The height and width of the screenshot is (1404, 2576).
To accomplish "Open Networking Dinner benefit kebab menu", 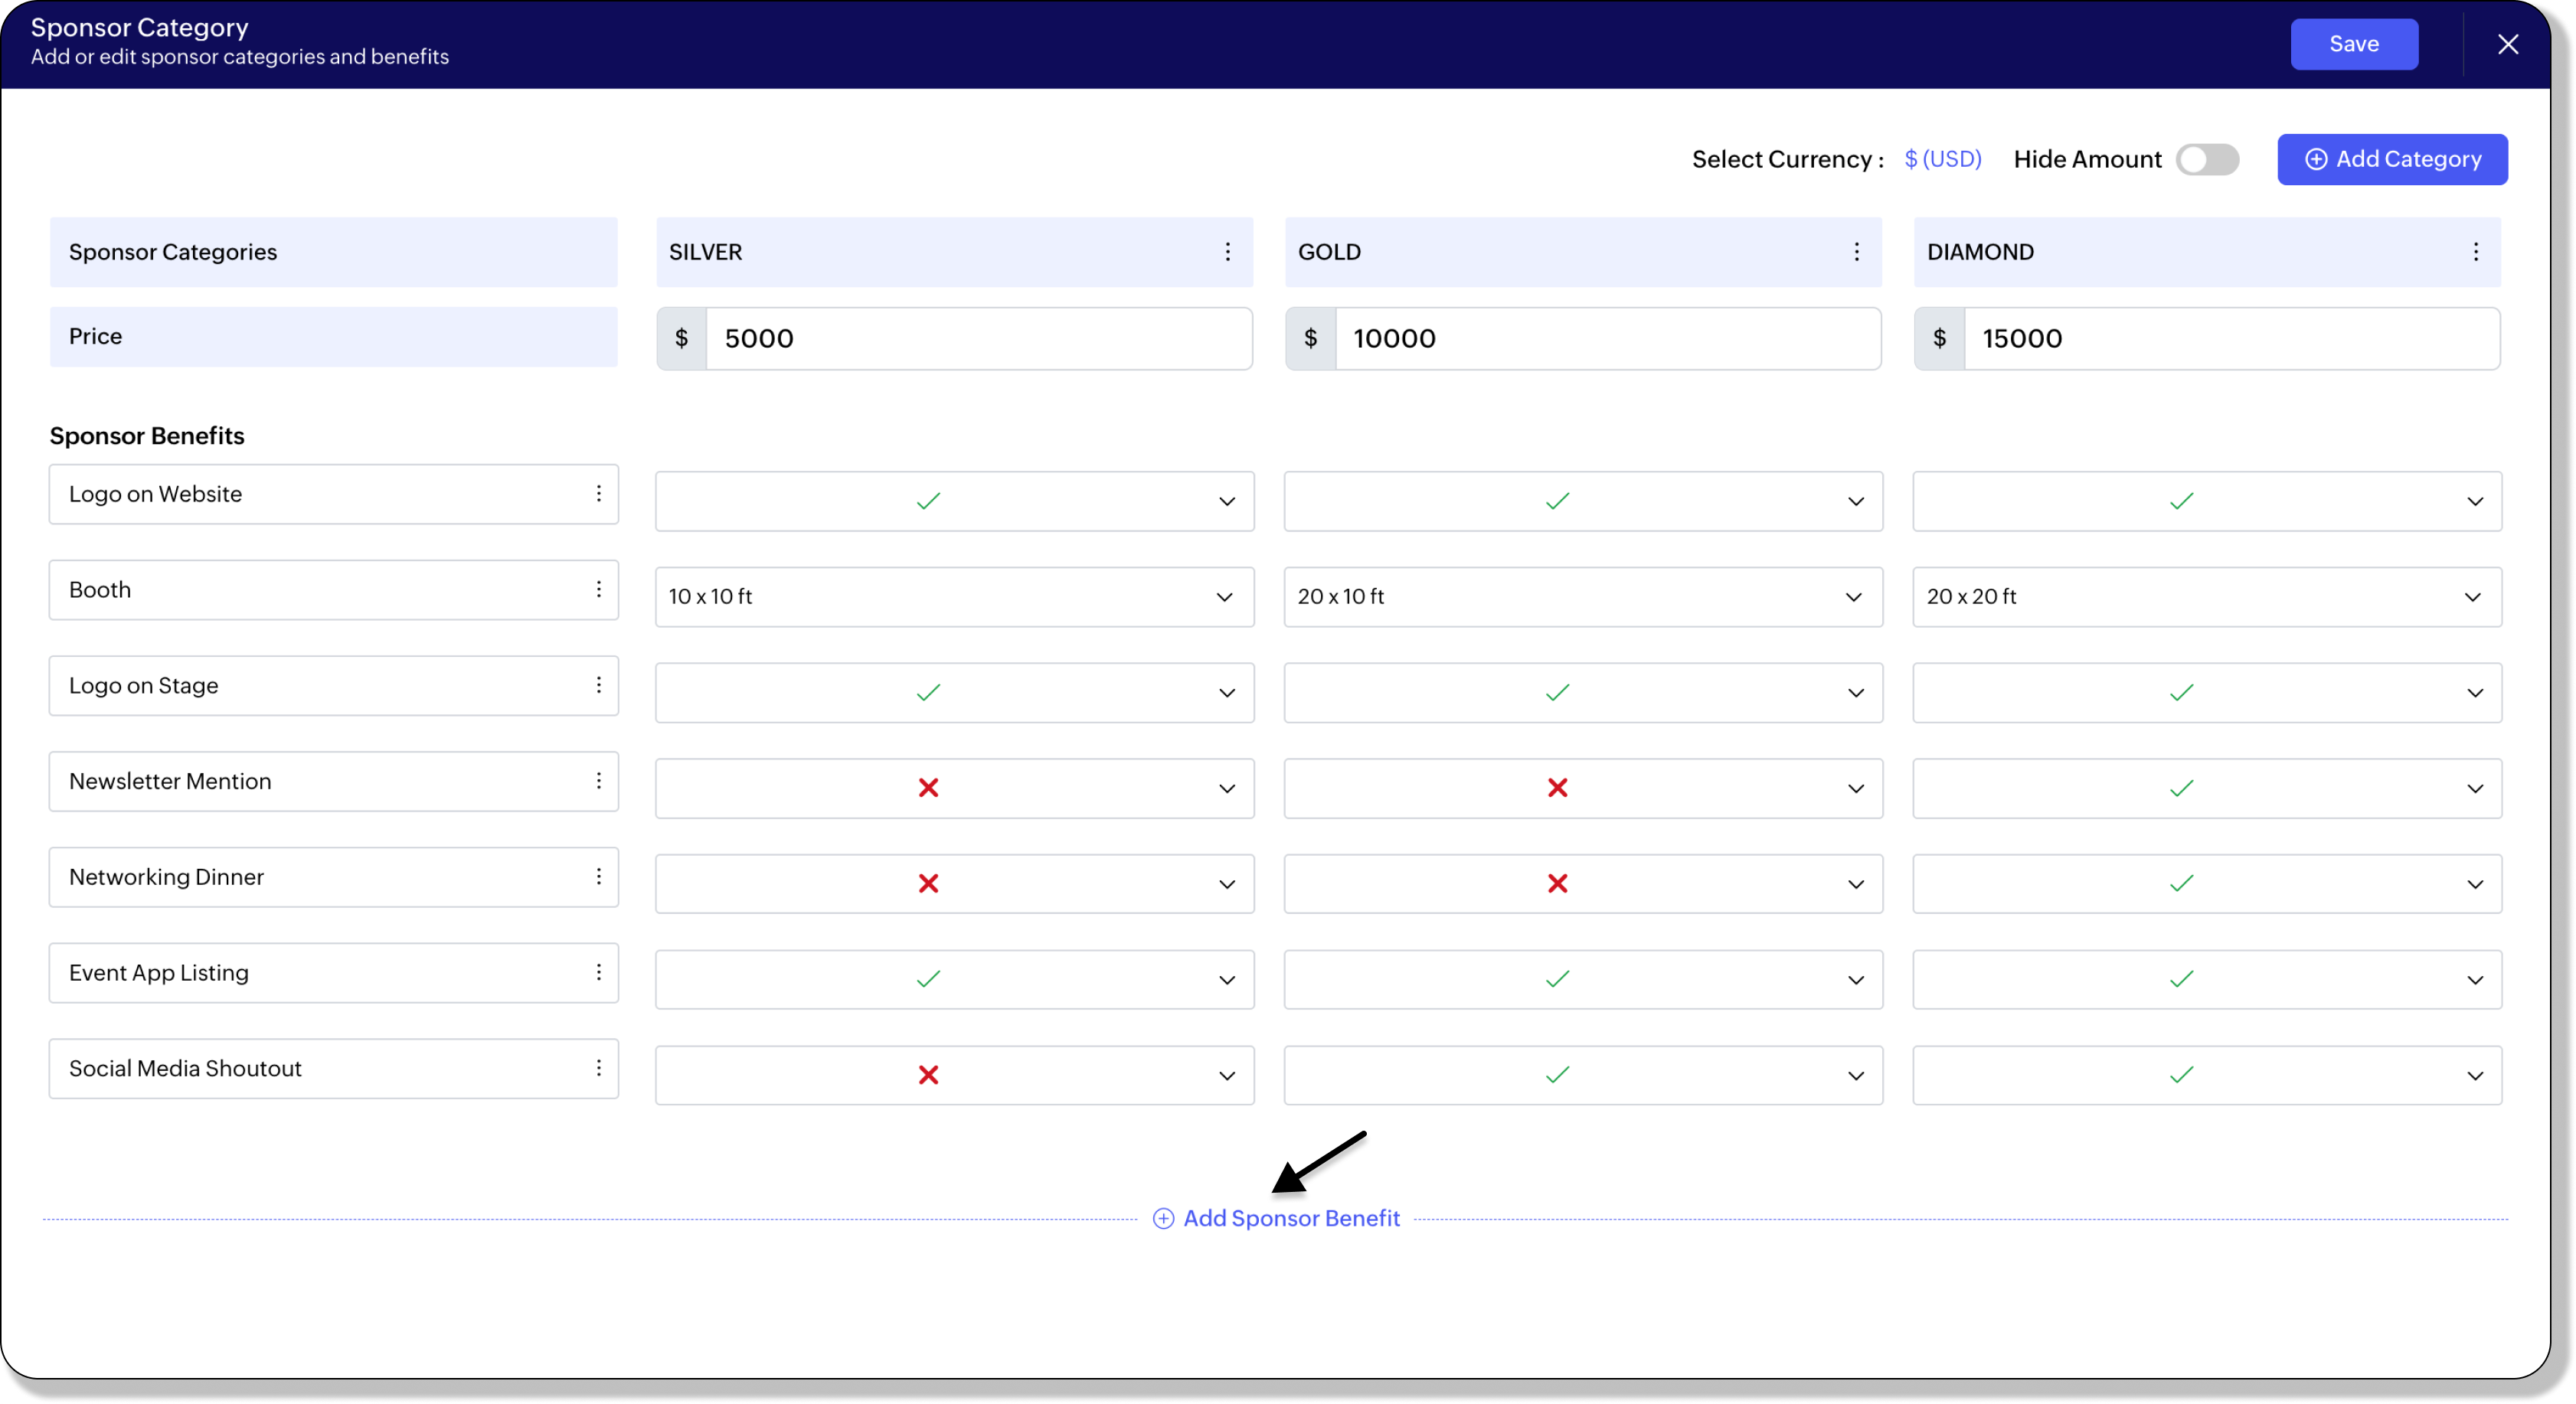I will tap(599, 877).
